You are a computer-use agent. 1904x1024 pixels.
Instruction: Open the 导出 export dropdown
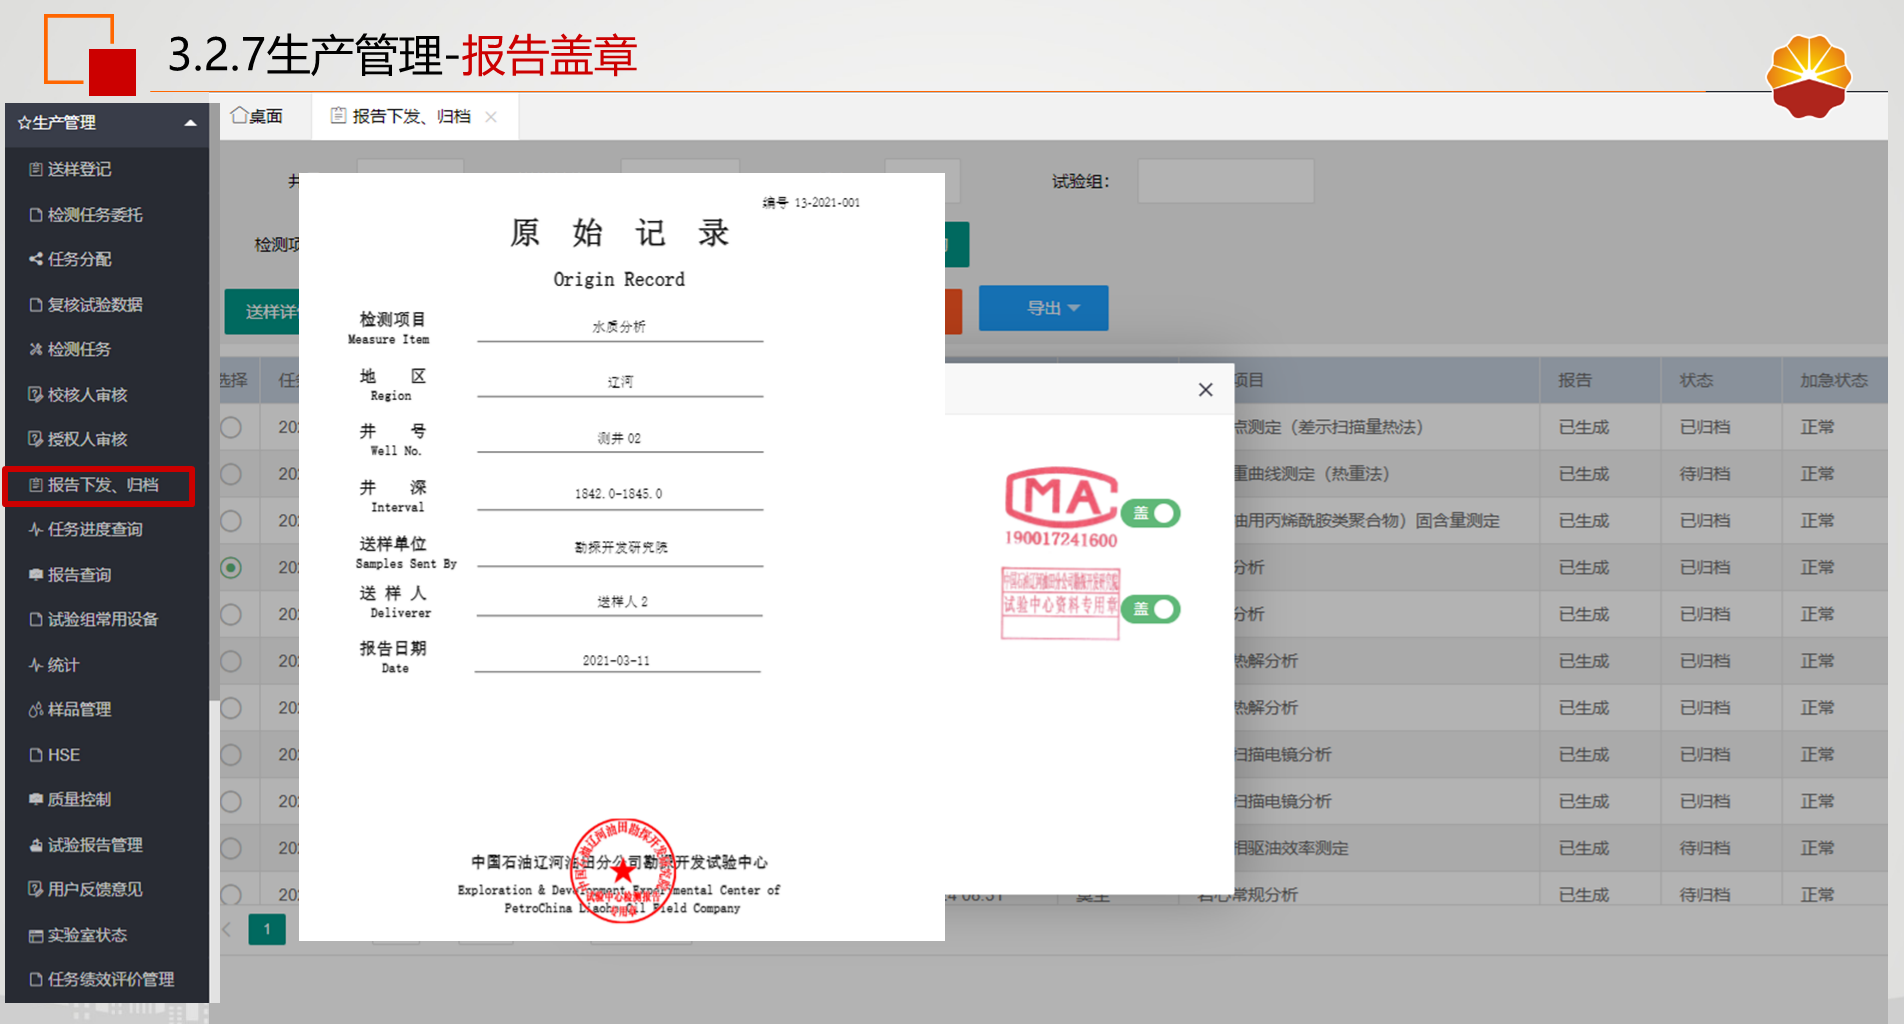[1043, 308]
